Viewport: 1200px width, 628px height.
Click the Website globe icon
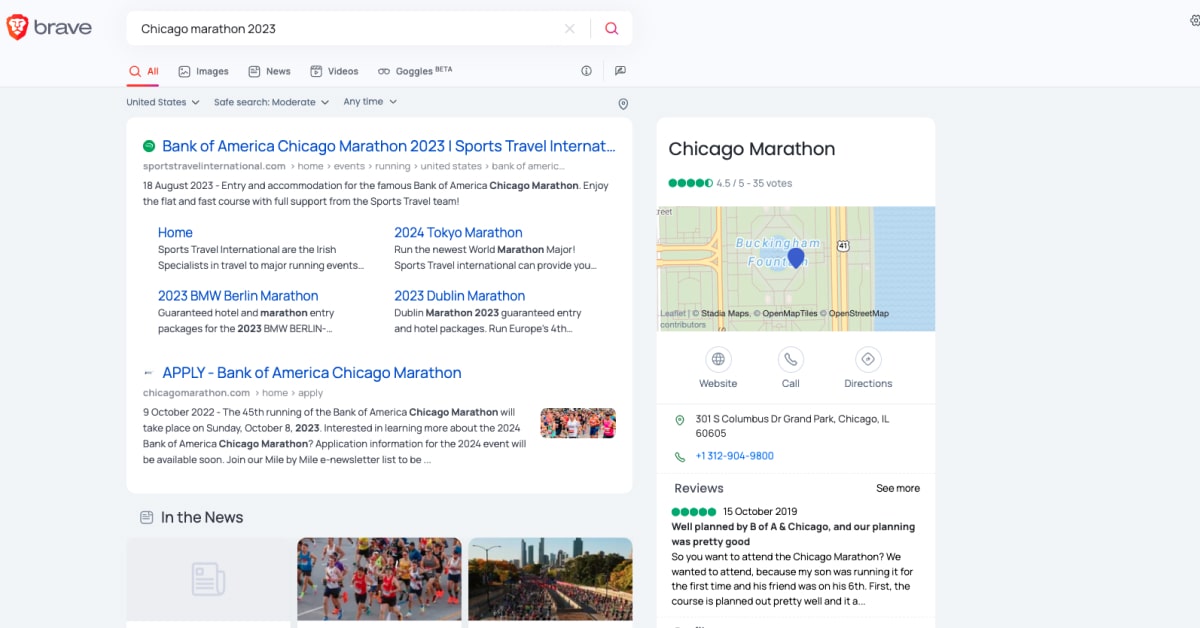coord(718,360)
